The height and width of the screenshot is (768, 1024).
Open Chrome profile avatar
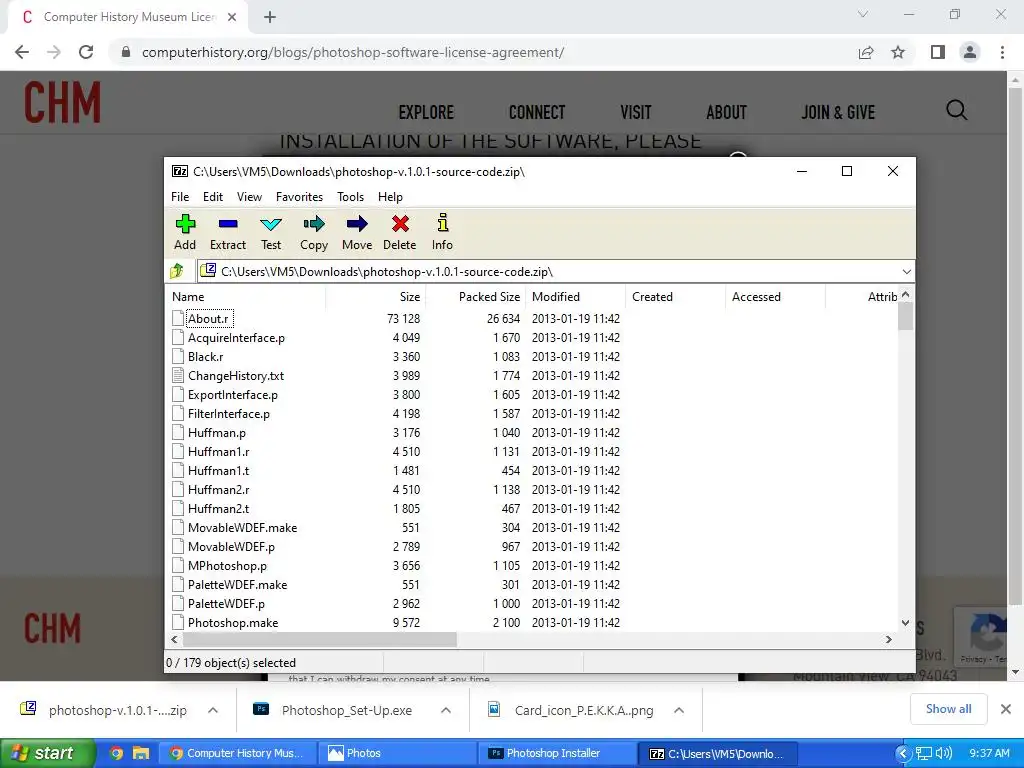pyautogui.click(x=970, y=52)
